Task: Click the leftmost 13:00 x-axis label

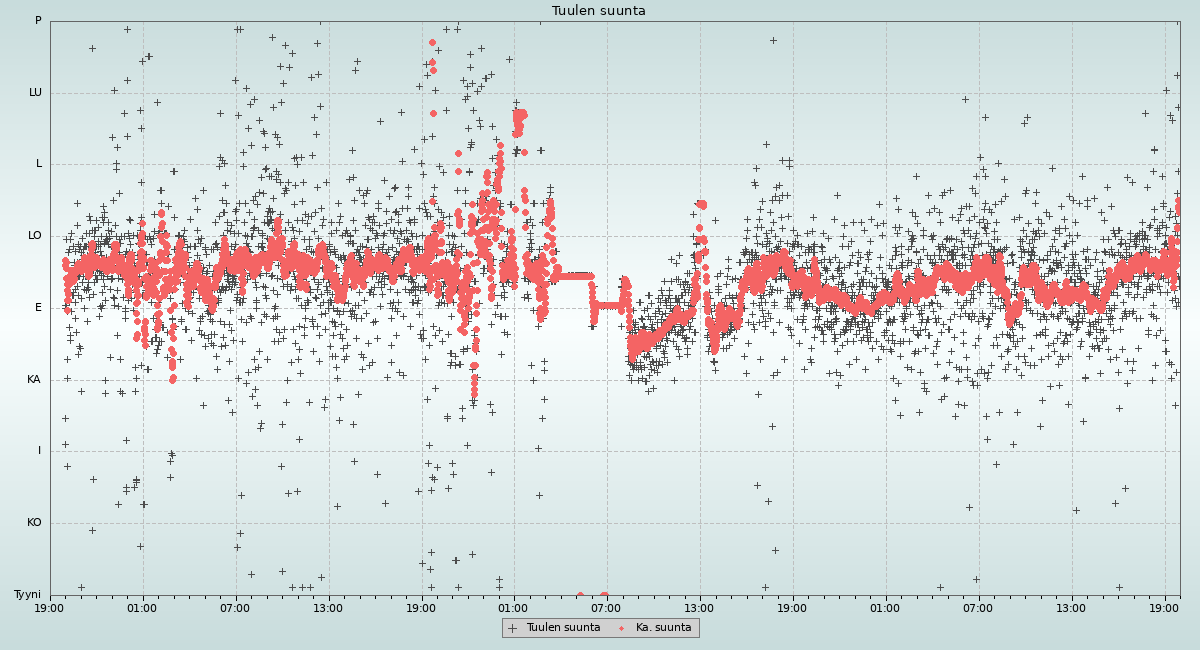Action: (328, 607)
